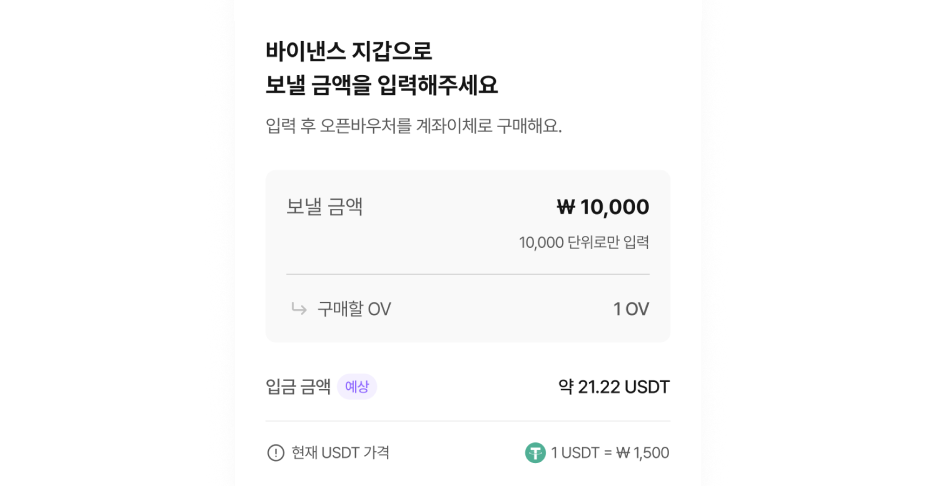The width and height of the screenshot is (936, 486).
Task: Click the divider line below 입금 금액 row
Action: click(x=467, y=421)
